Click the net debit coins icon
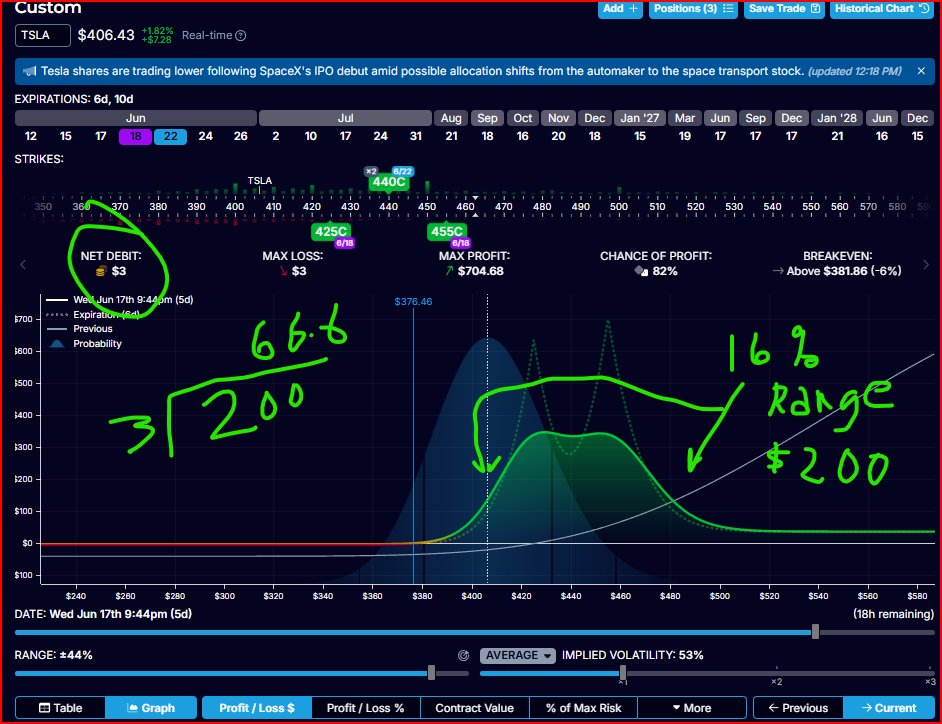Viewport: 942px width, 724px height. click(x=101, y=272)
